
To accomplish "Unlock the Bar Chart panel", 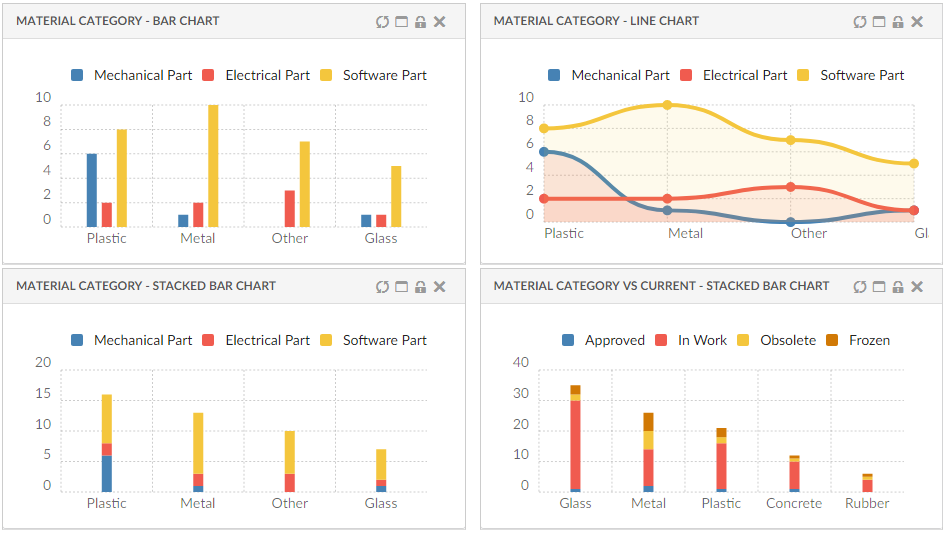I will 420,22.
